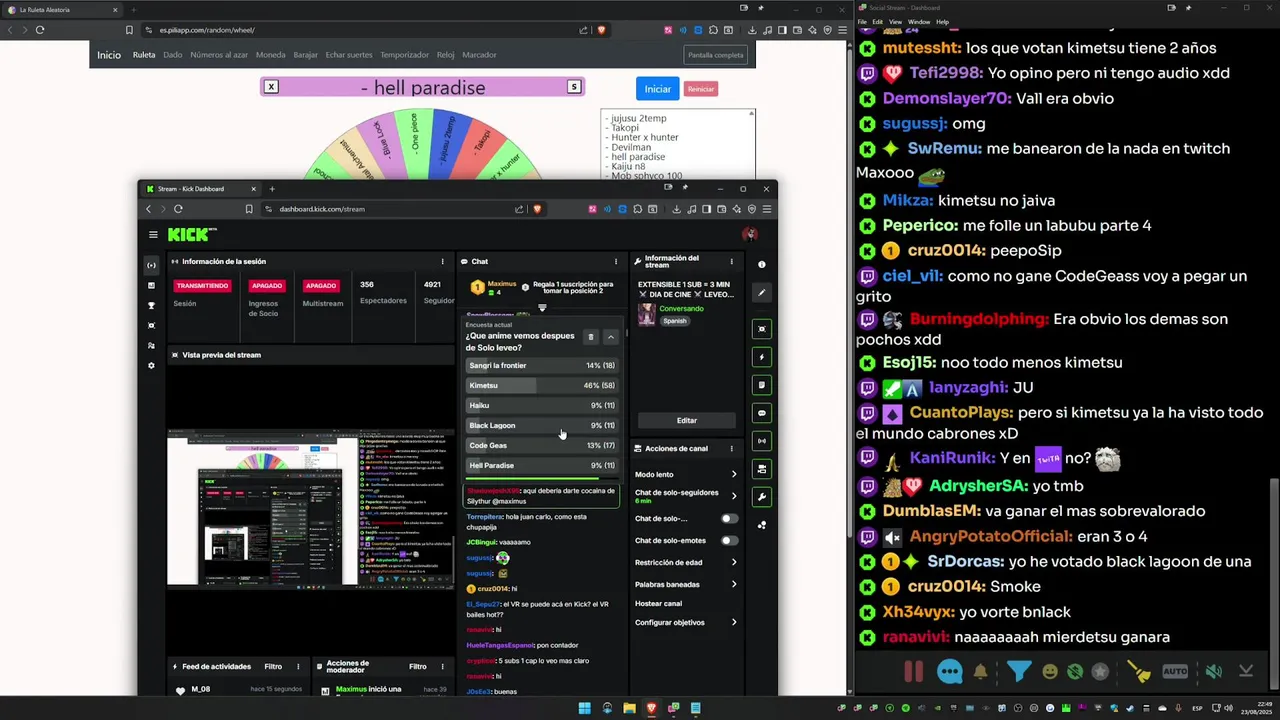
Task: Click the TRANSMITIENDO session status badge
Action: click(x=203, y=285)
